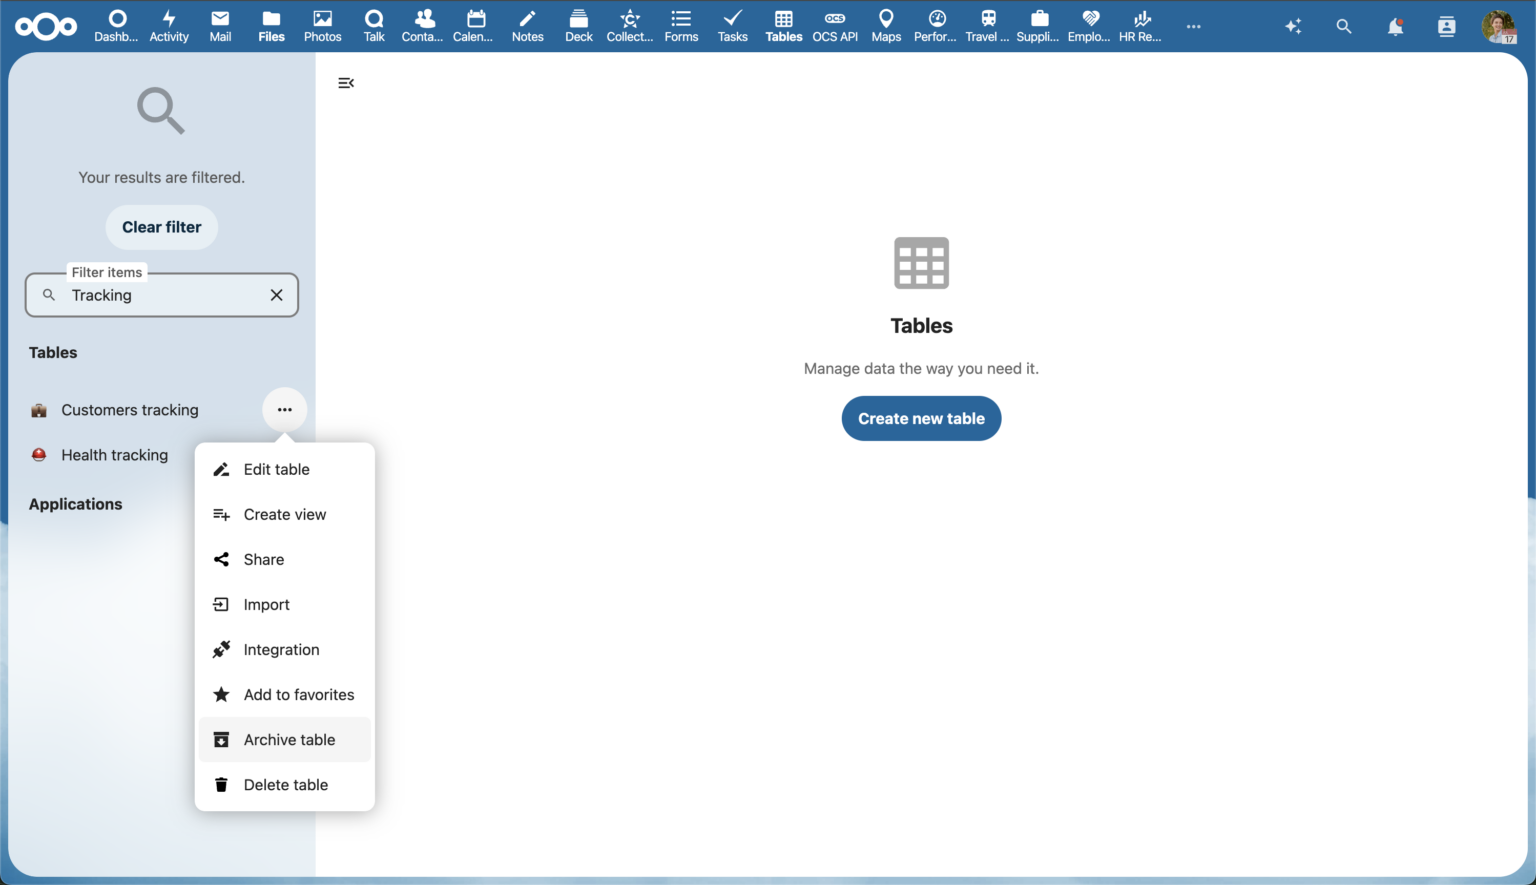Open the Talk app
This screenshot has width=1536, height=885.
[x=373, y=26]
